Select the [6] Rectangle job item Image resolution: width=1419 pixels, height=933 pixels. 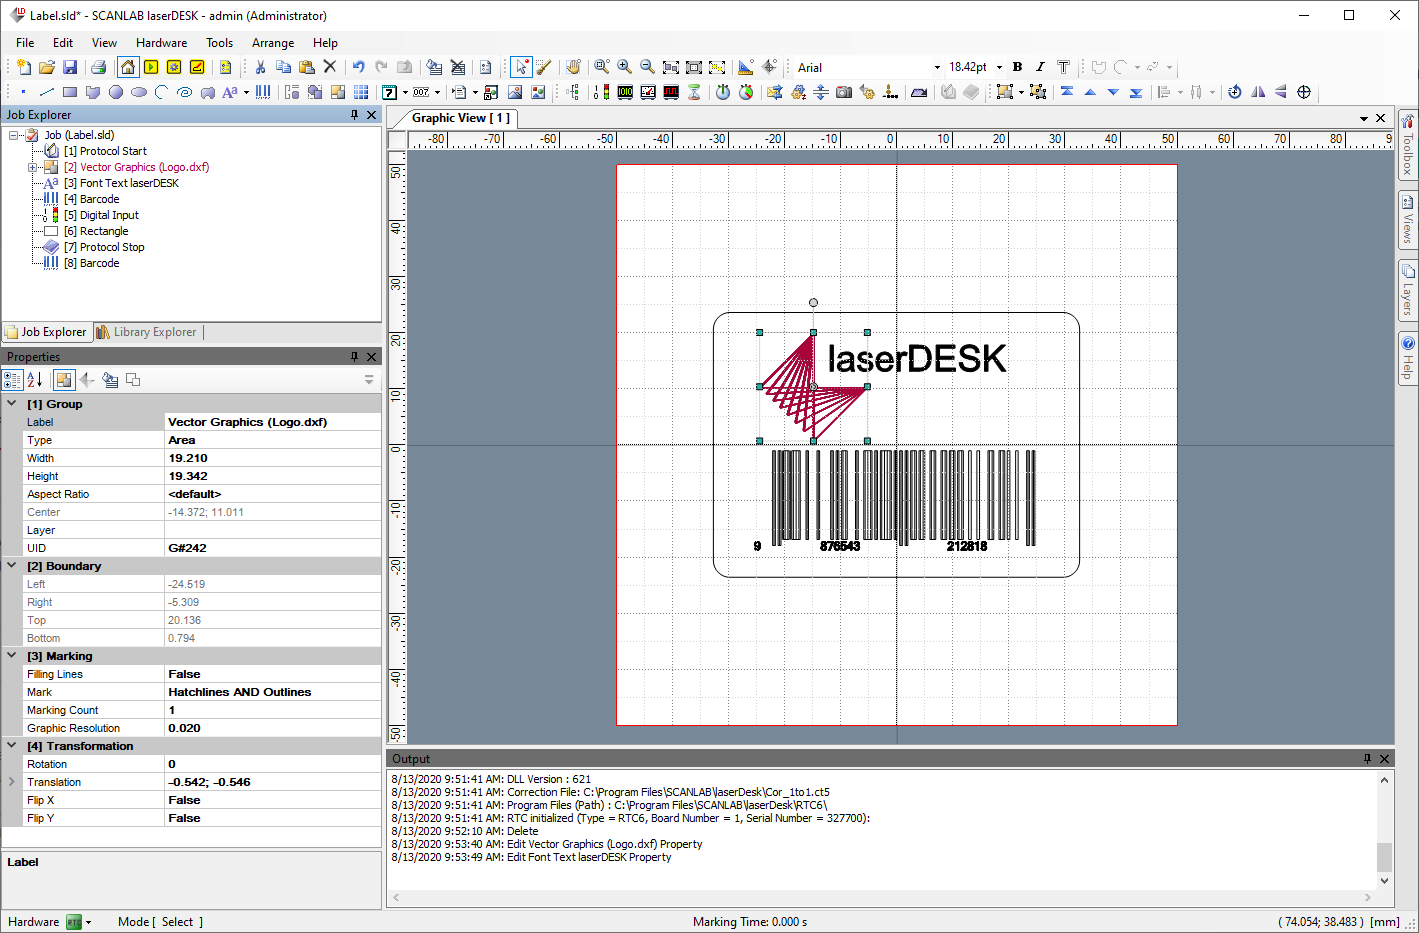point(96,231)
